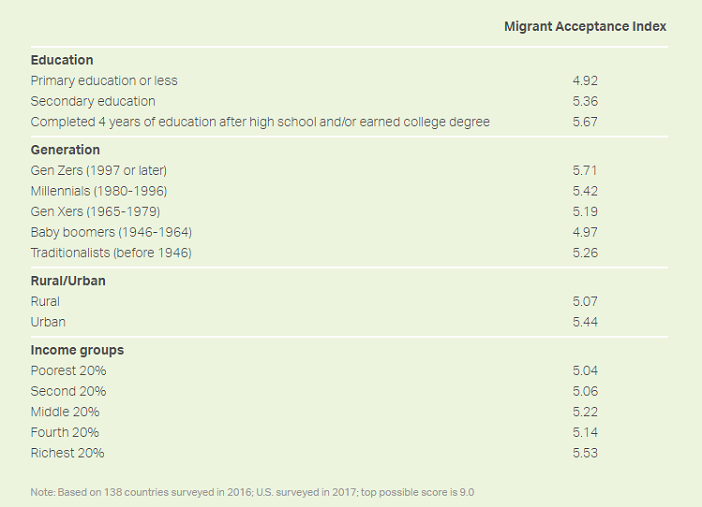Image resolution: width=702 pixels, height=507 pixels.
Task: Click the Traditionalists (before 1946) label
Action: coord(111,253)
